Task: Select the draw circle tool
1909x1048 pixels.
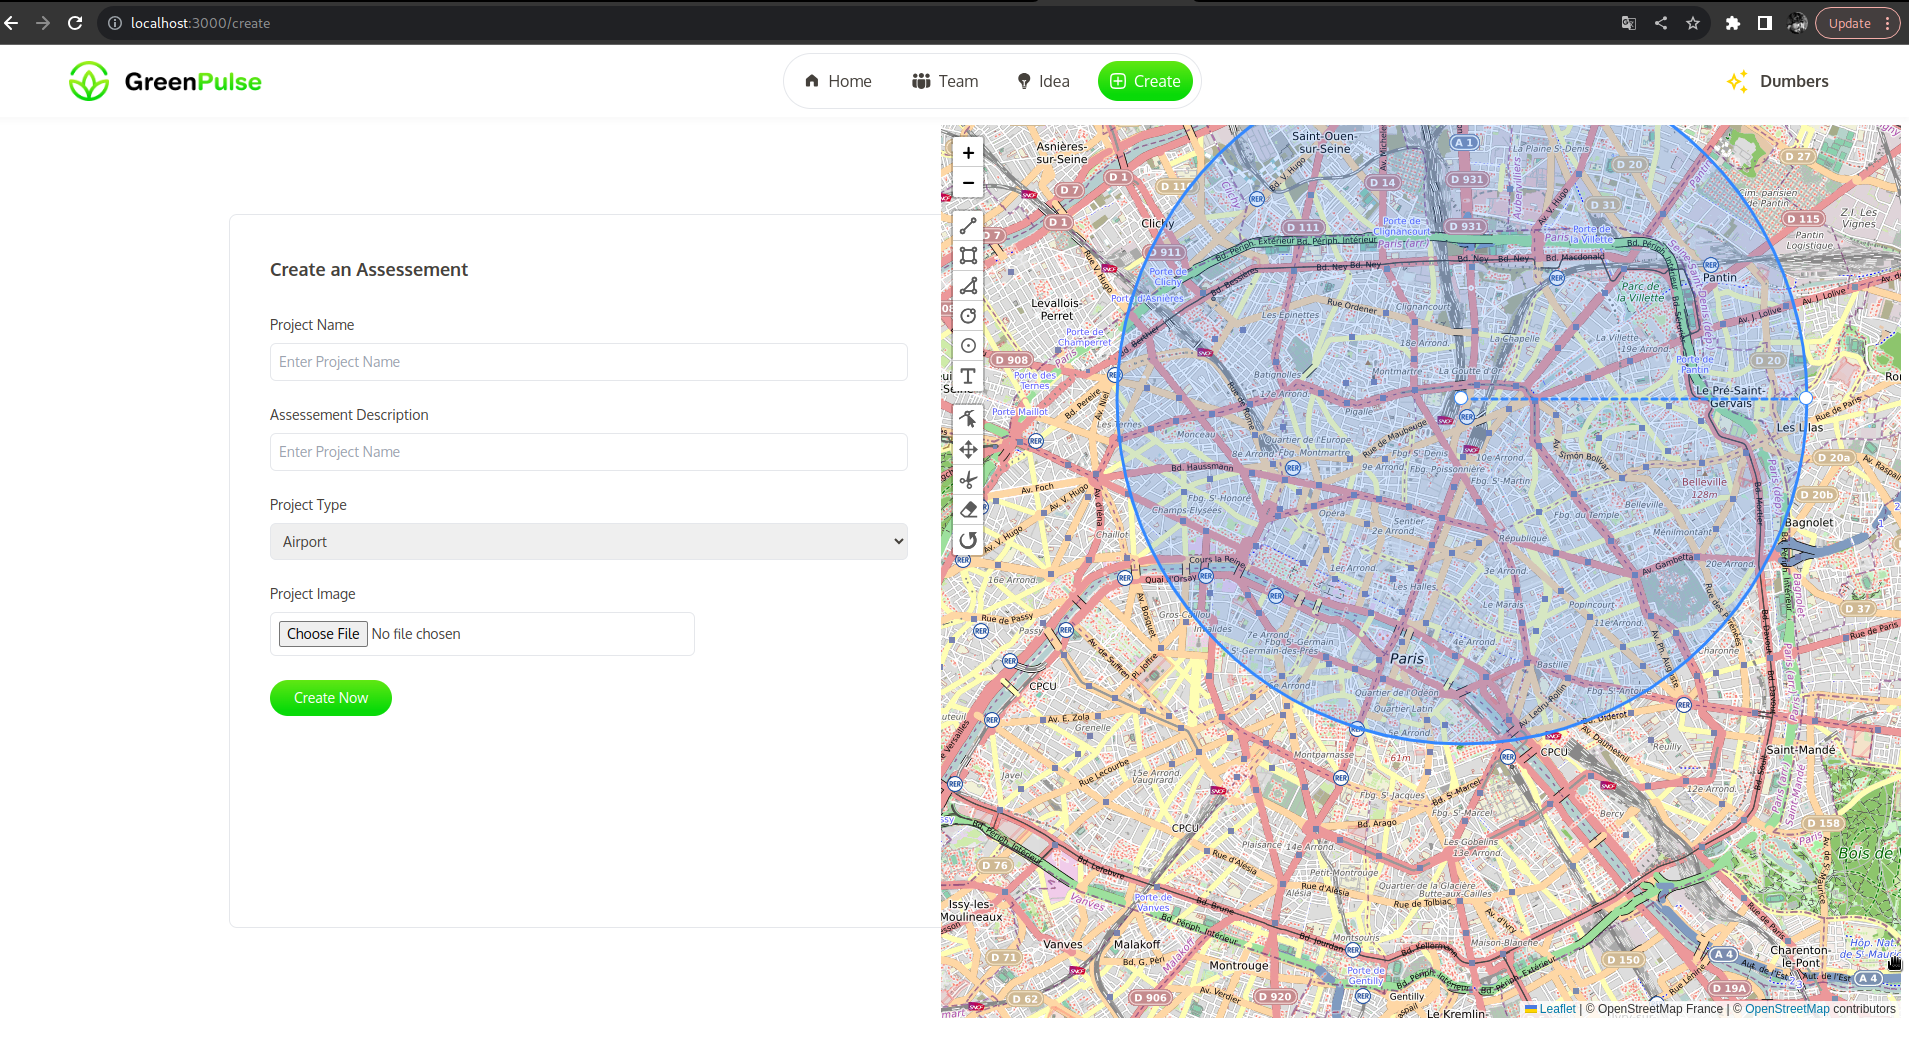Action: (x=968, y=316)
